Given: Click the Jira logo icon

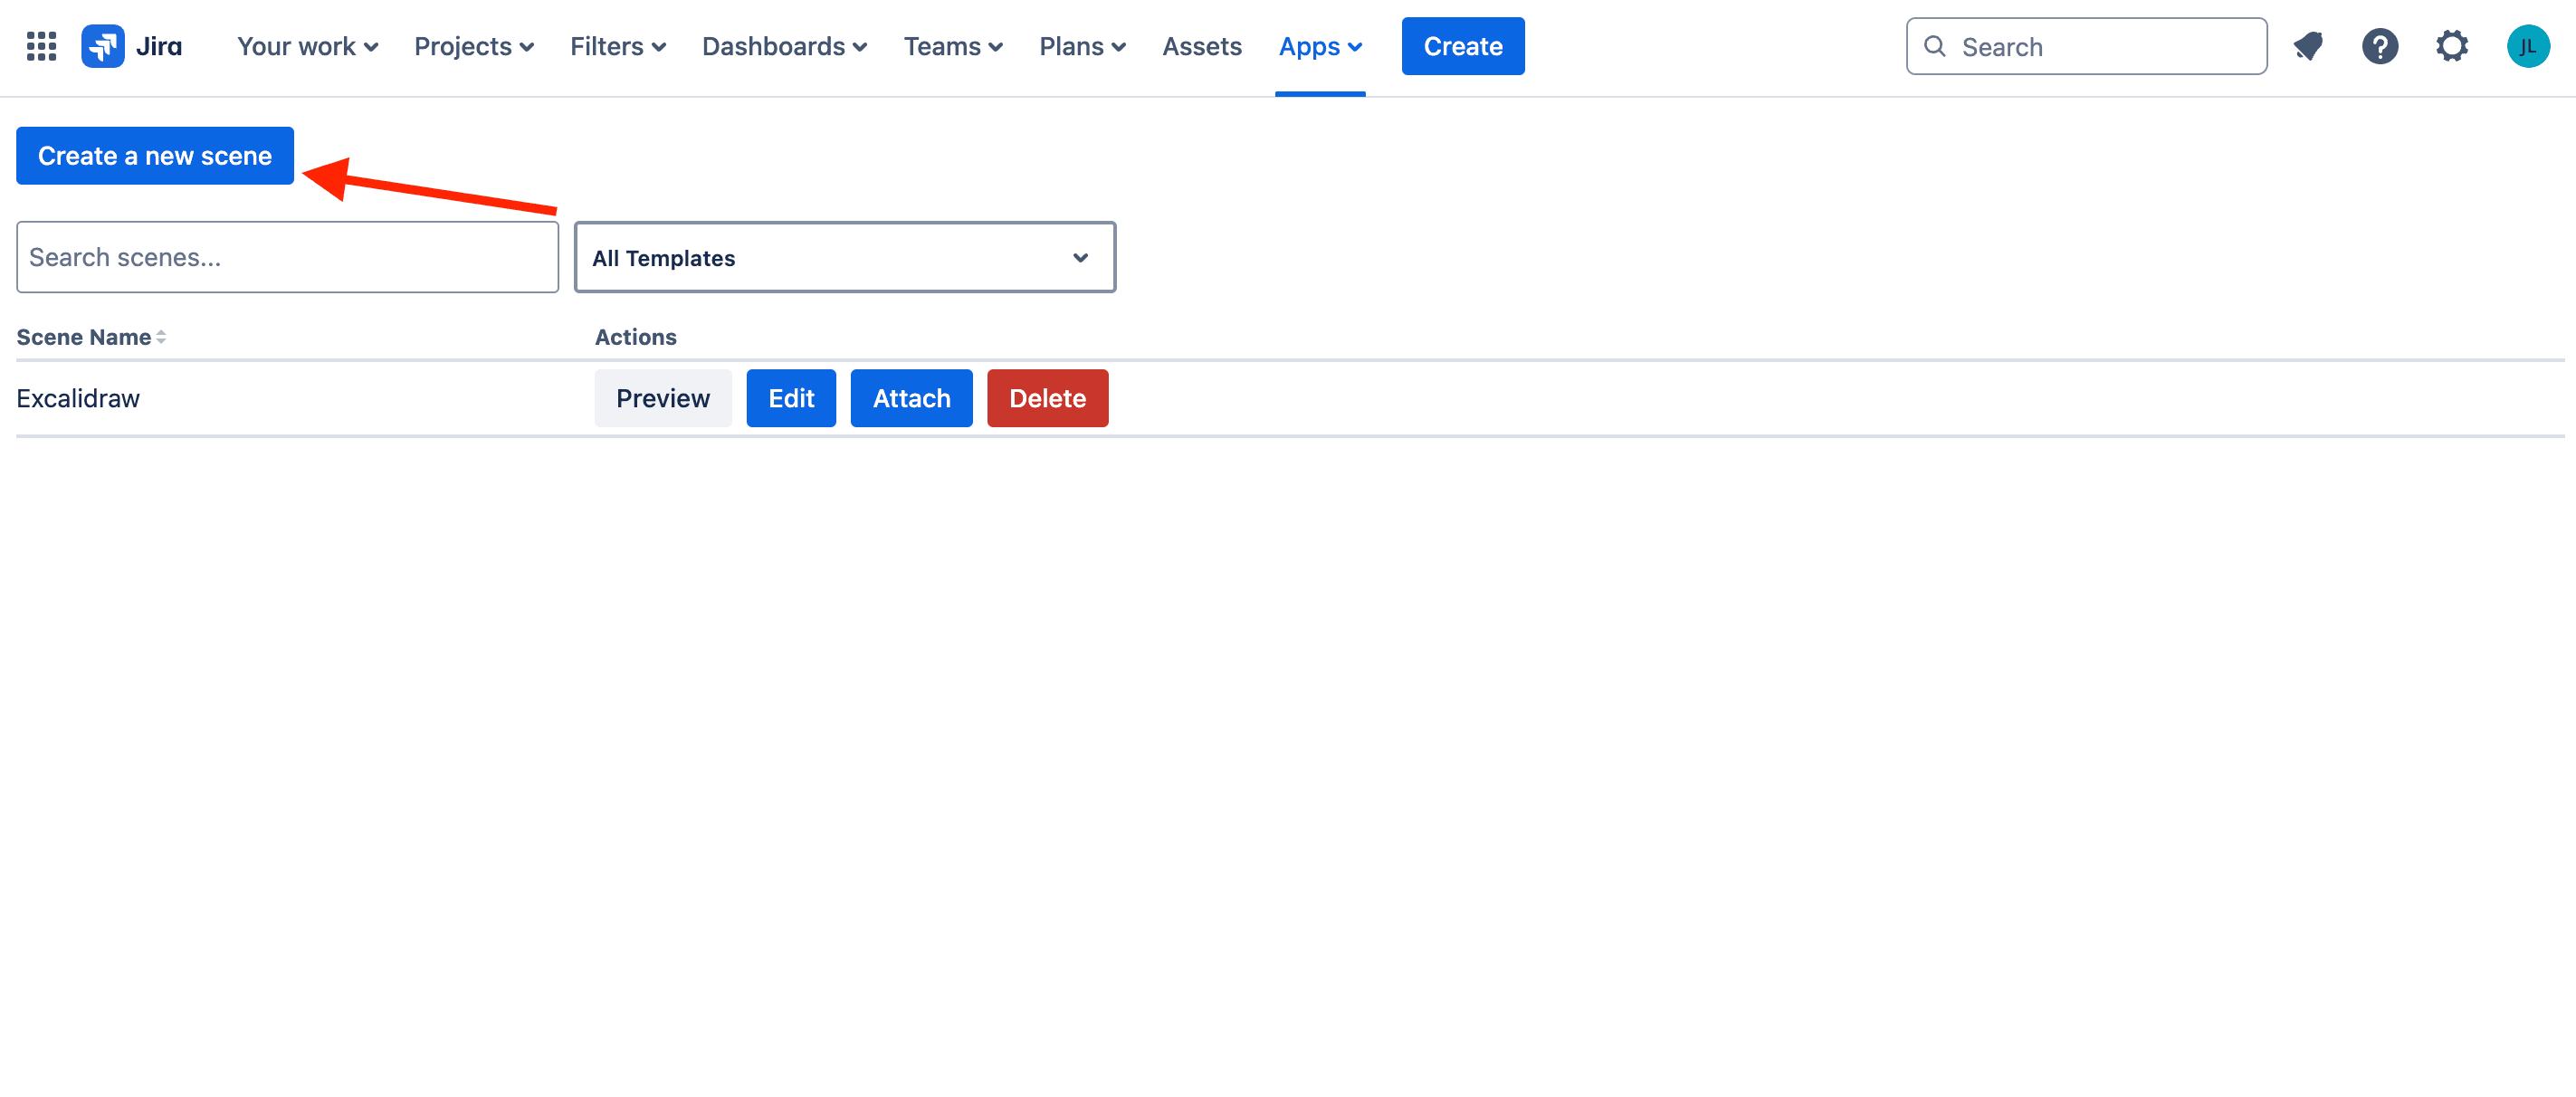Looking at the screenshot, I should [x=102, y=46].
